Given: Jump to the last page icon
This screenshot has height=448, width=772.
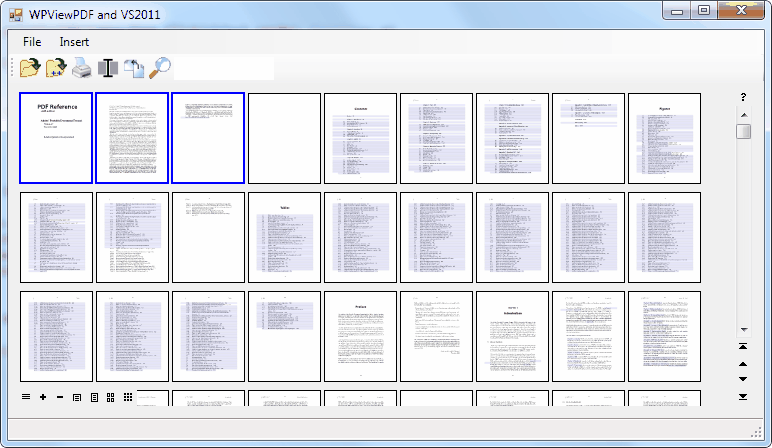Looking at the screenshot, I should click(743, 396).
